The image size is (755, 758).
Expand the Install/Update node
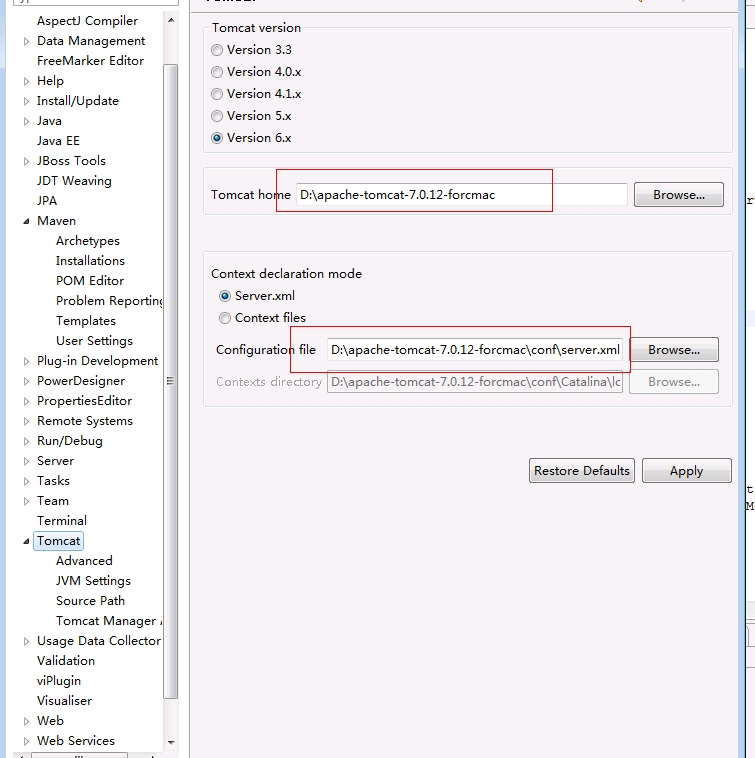pos(27,102)
